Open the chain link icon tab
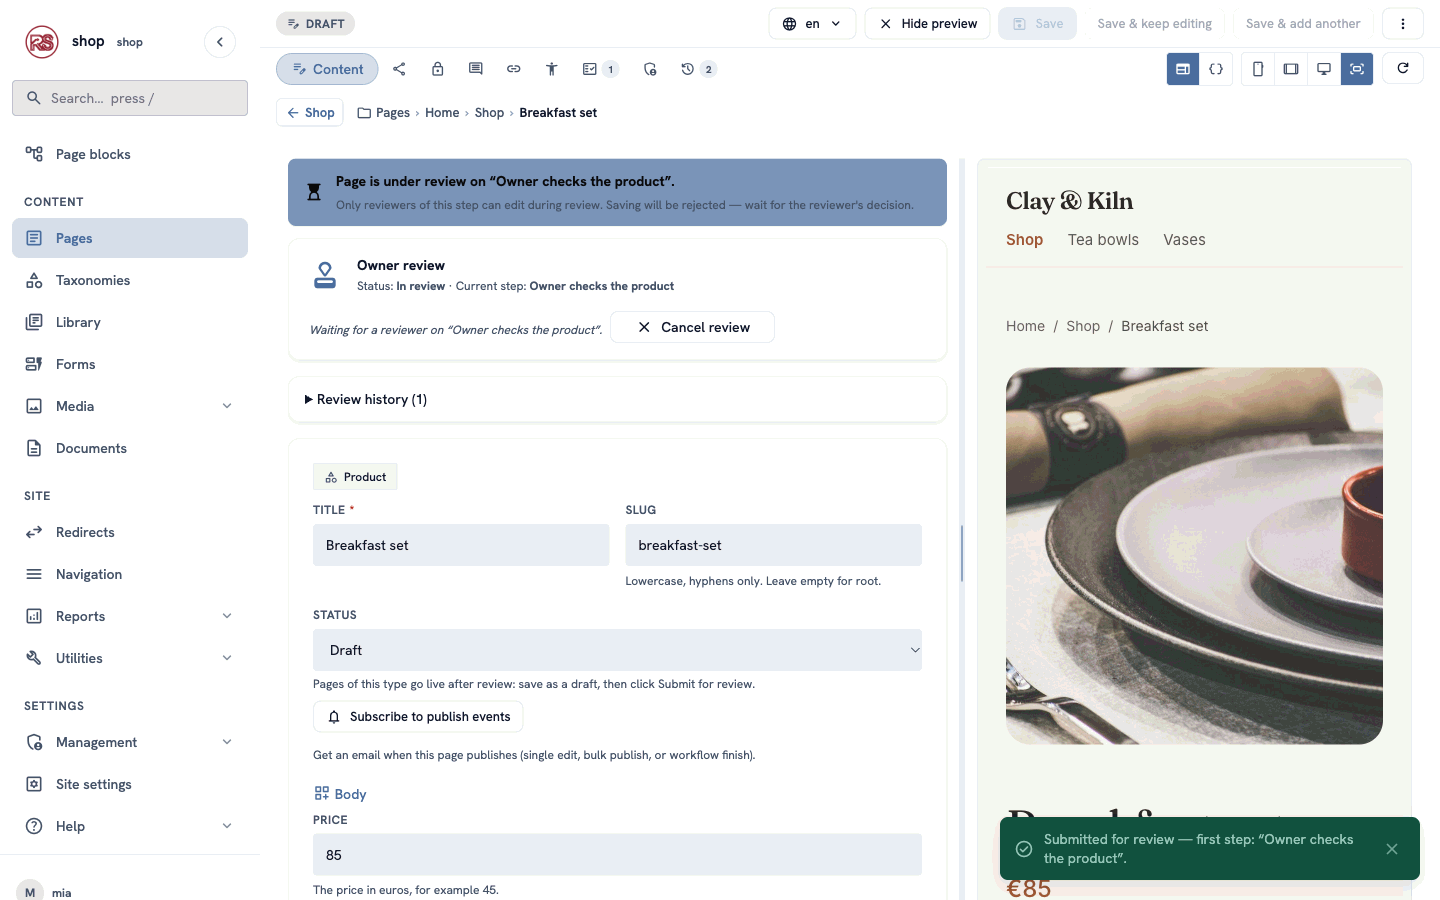The height and width of the screenshot is (900, 1440). (x=513, y=69)
